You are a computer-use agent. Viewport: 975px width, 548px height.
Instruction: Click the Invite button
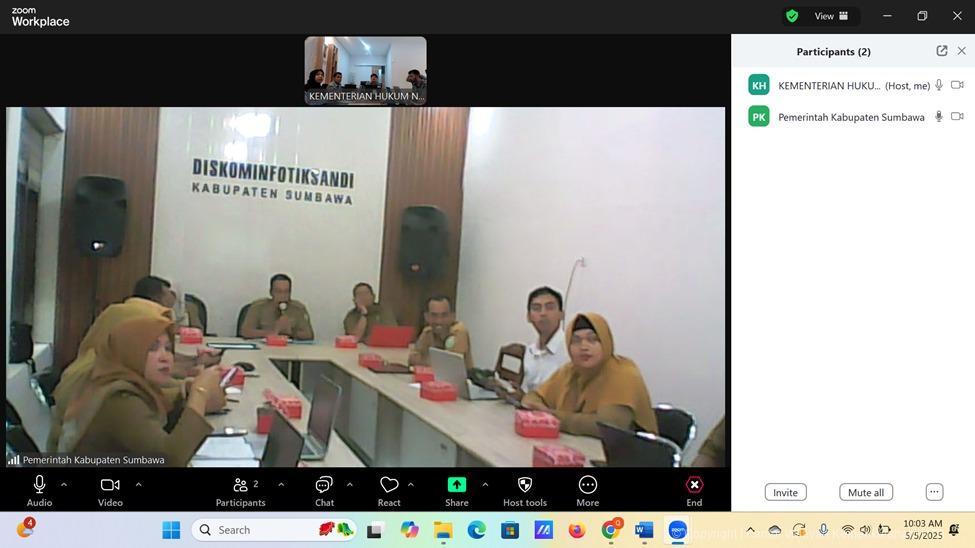pos(785,492)
